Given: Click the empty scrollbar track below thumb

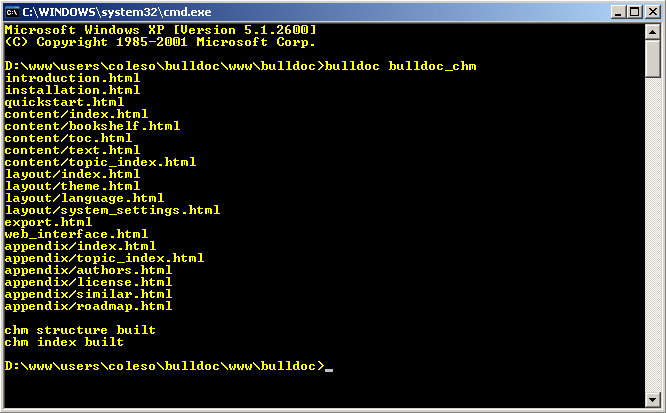Looking at the screenshot, I should [x=652, y=234].
